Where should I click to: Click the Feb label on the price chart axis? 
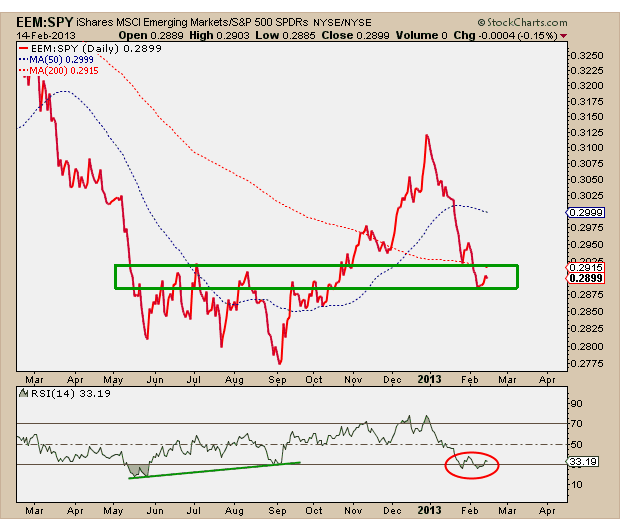470,380
